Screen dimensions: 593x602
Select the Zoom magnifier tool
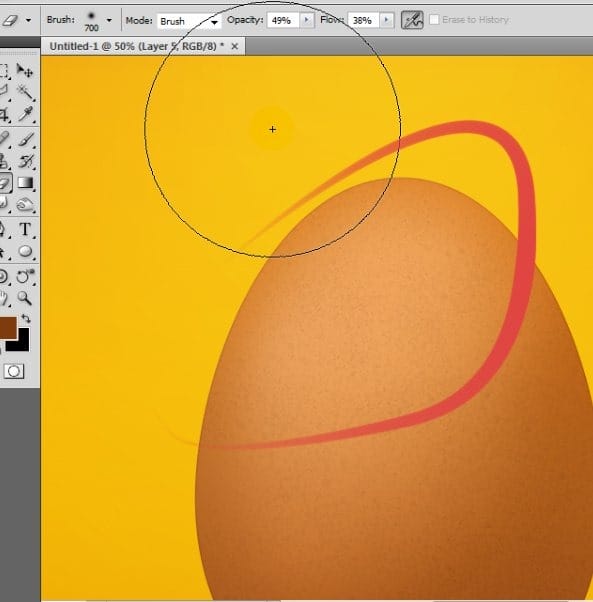tap(25, 298)
